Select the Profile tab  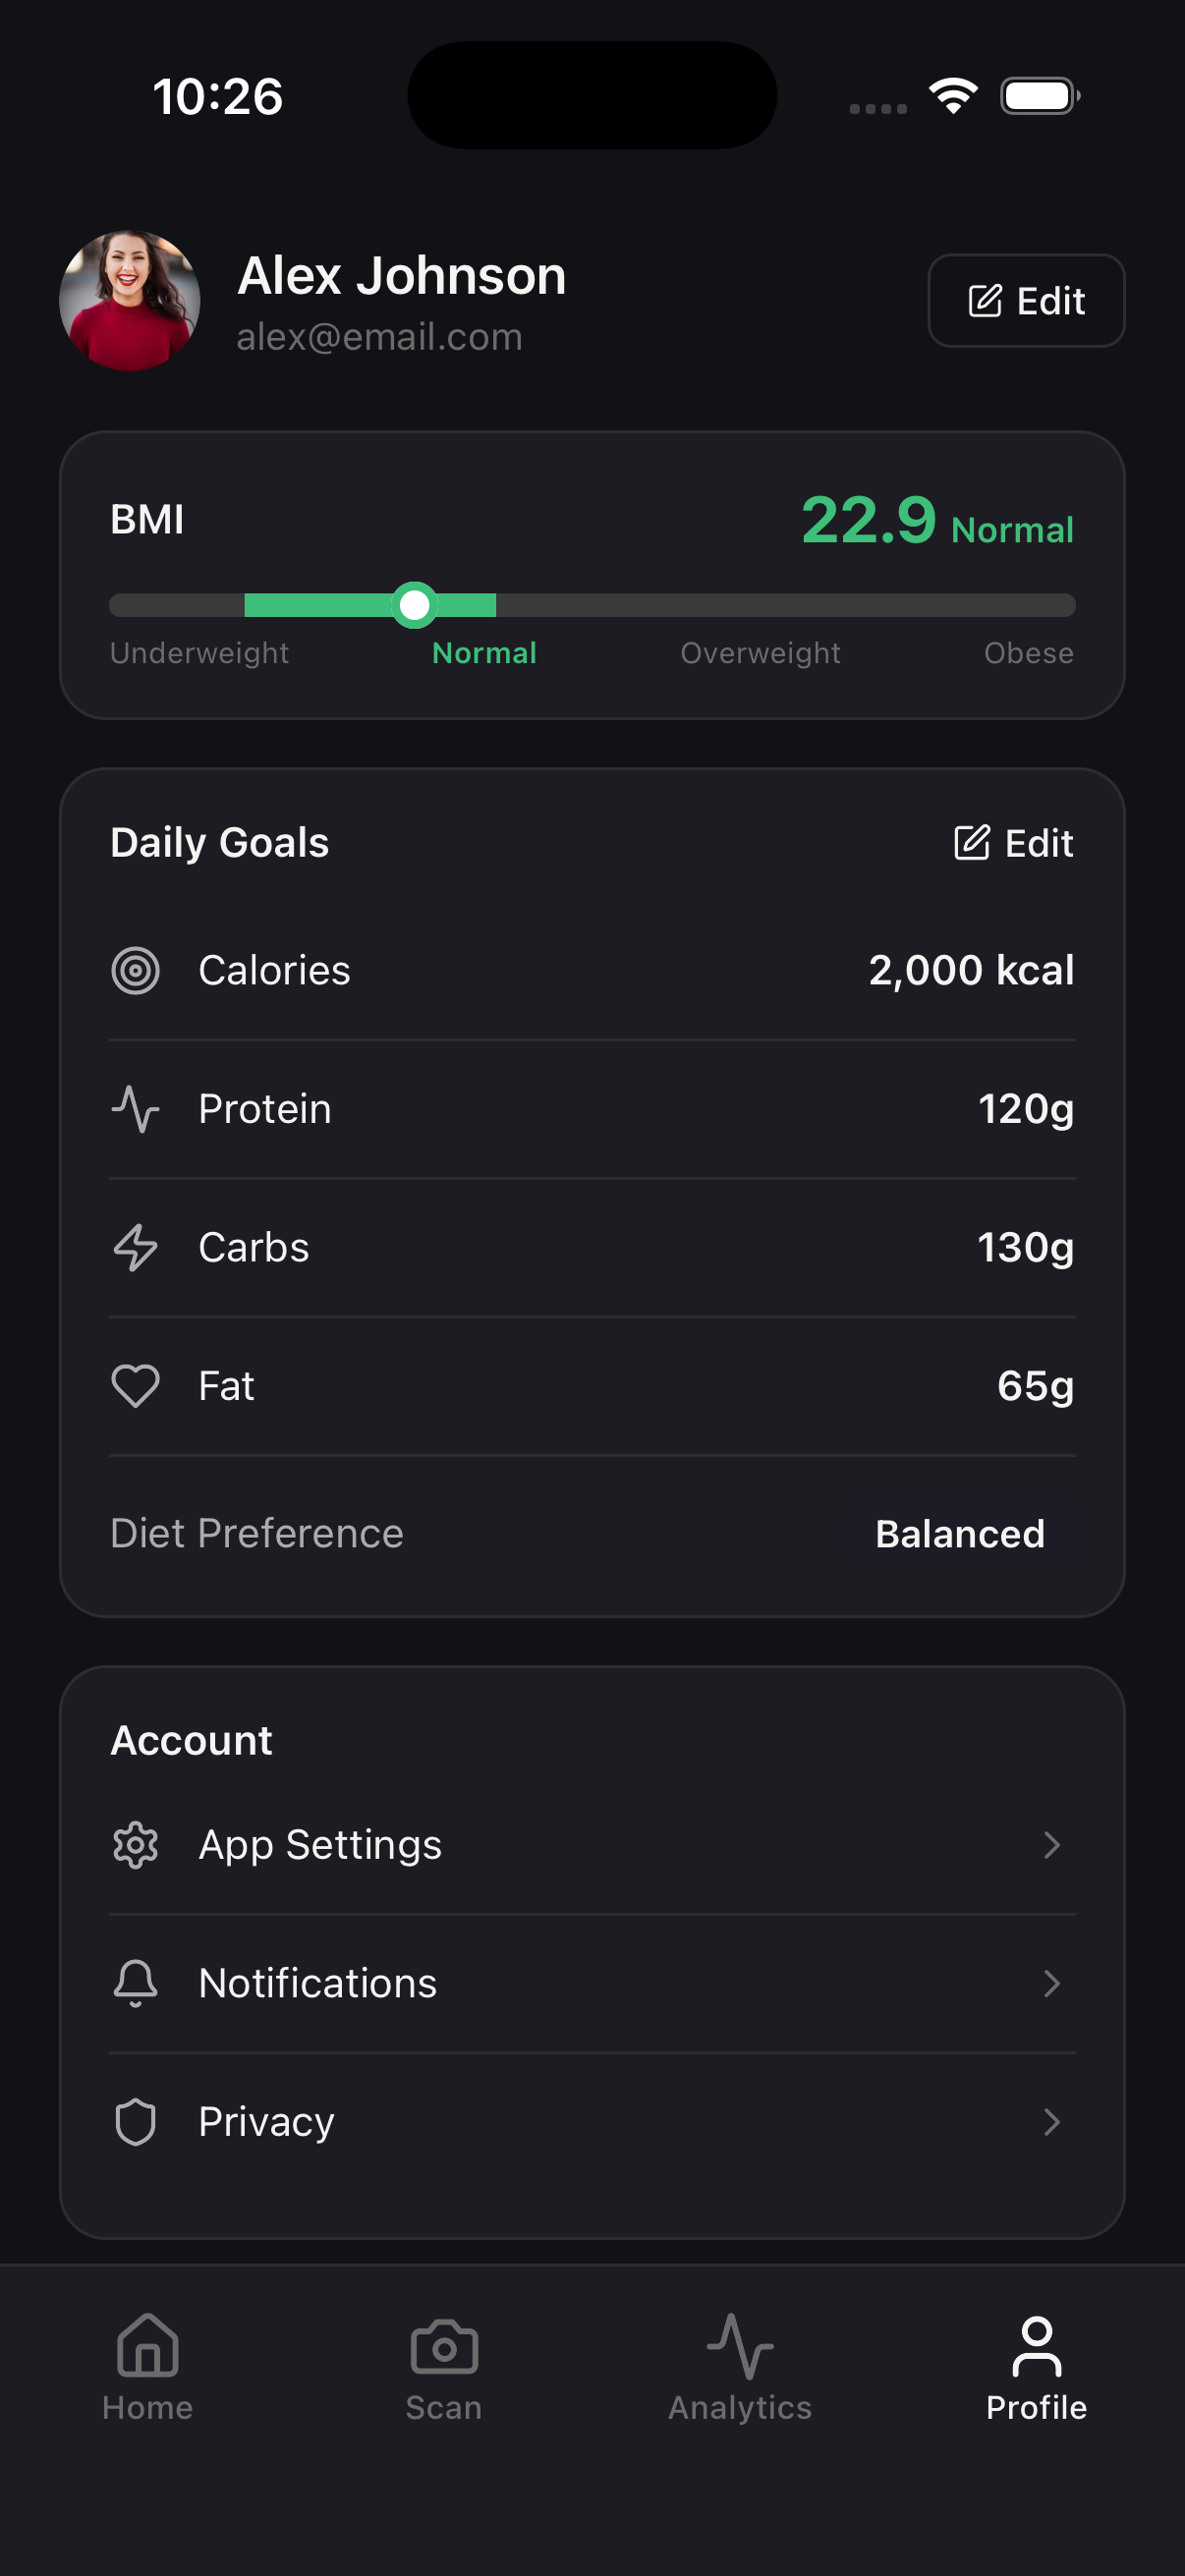click(1036, 2366)
